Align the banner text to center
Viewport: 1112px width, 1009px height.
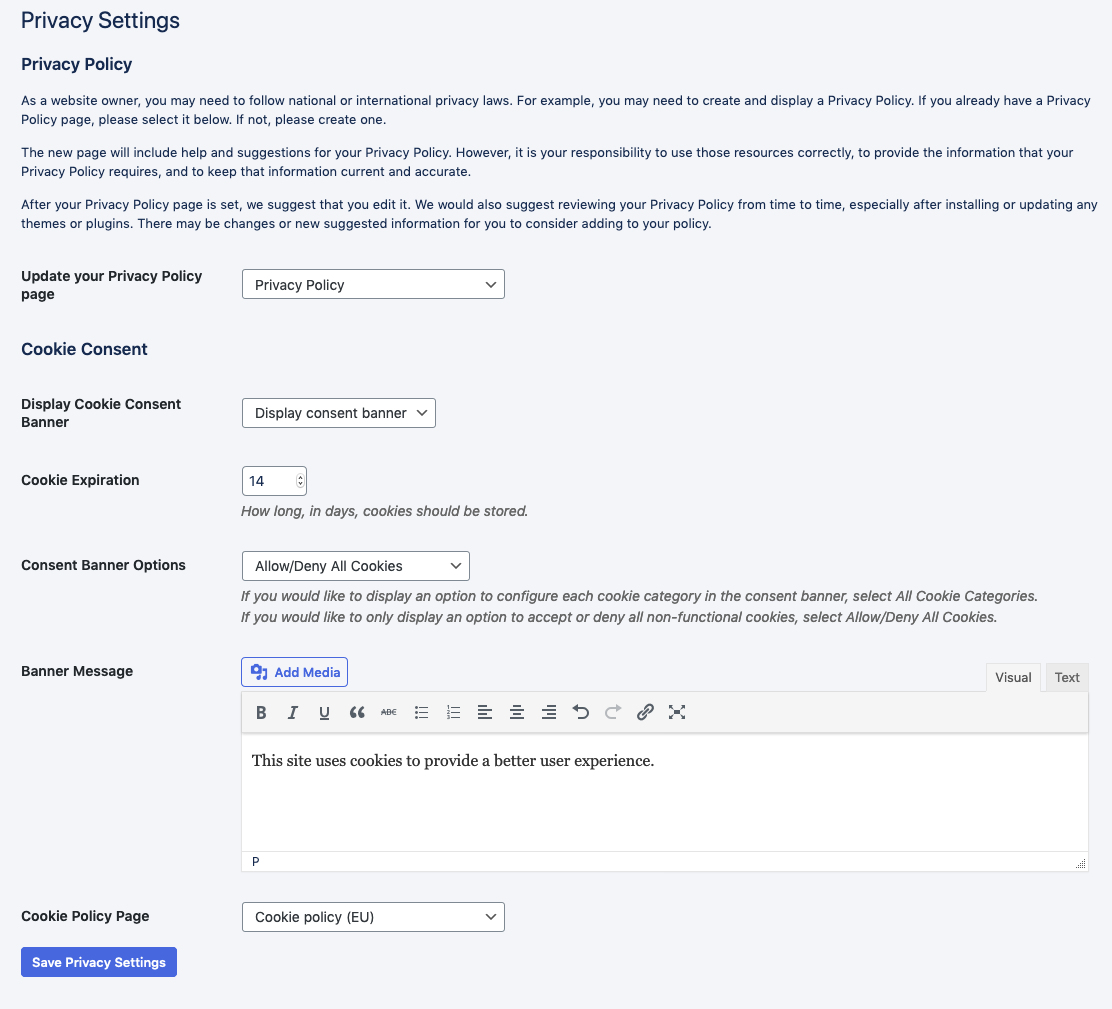pos(517,712)
